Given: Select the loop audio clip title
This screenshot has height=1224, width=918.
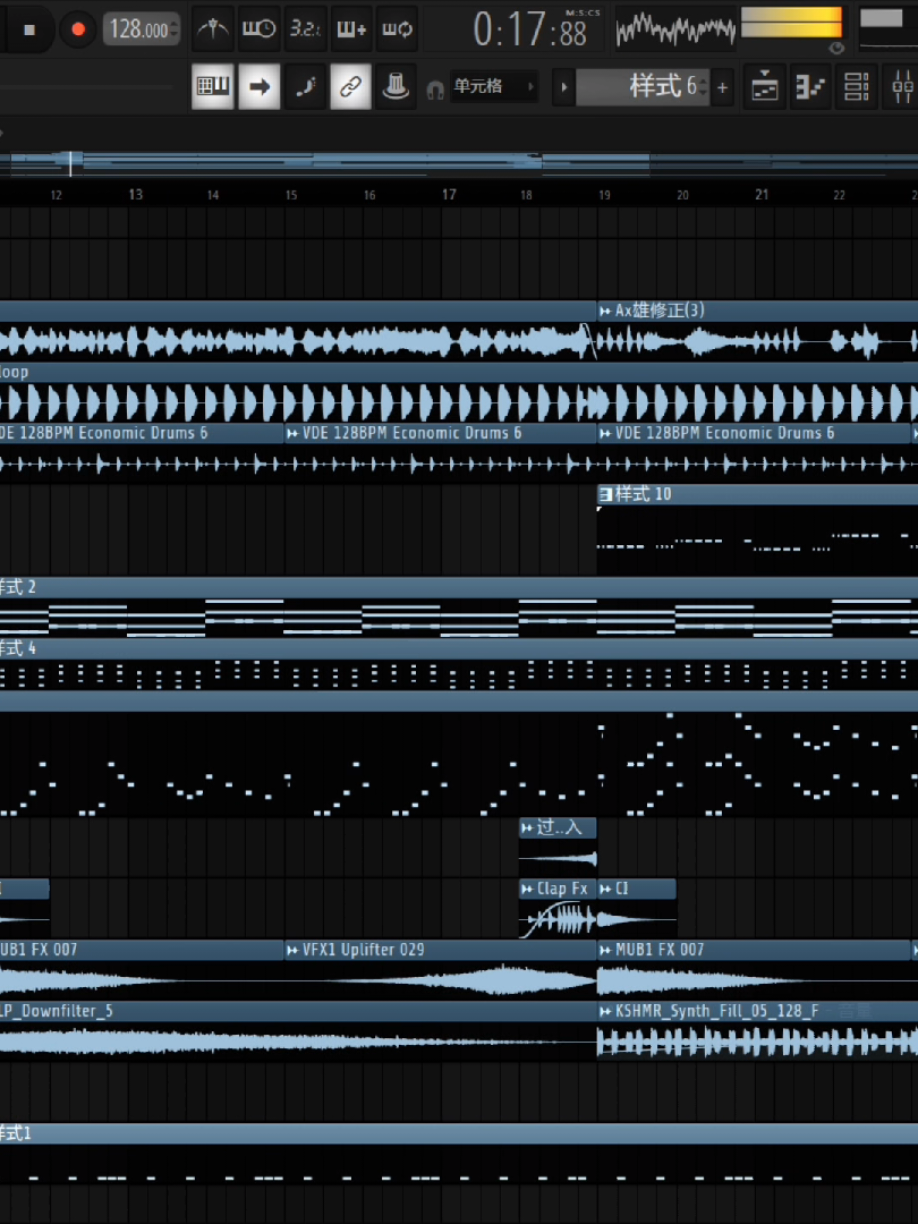Looking at the screenshot, I should (14, 372).
